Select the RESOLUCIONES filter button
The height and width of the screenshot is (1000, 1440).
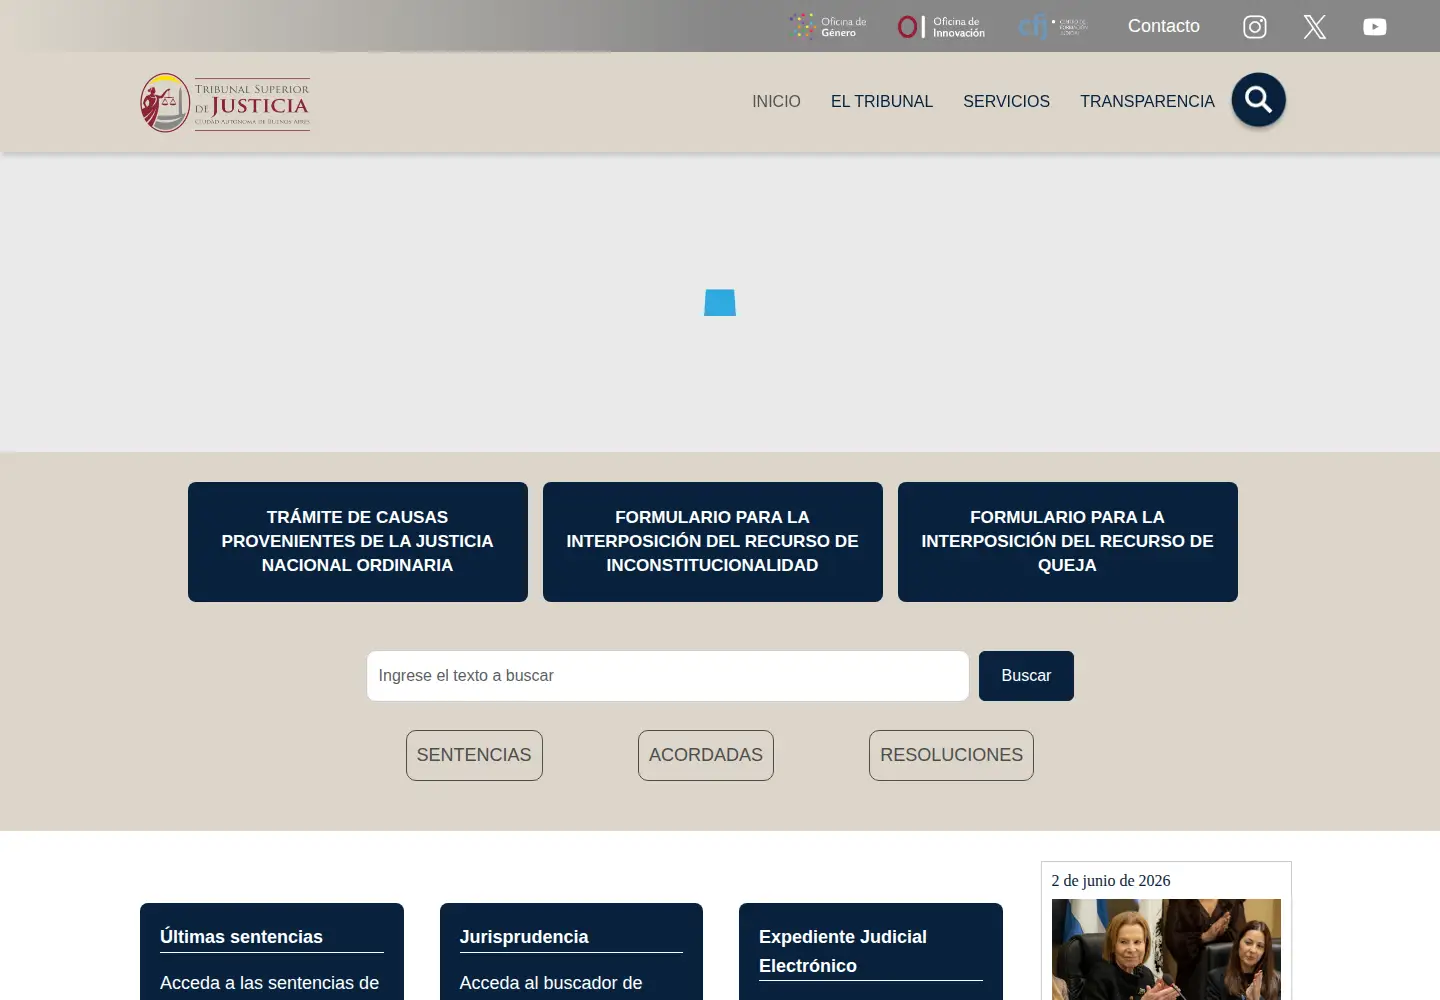click(951, 755)
